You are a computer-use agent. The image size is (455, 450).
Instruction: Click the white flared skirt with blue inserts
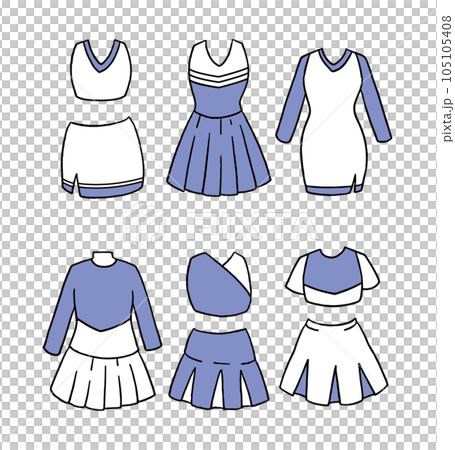pyautogui.click(x=334, y=362)
